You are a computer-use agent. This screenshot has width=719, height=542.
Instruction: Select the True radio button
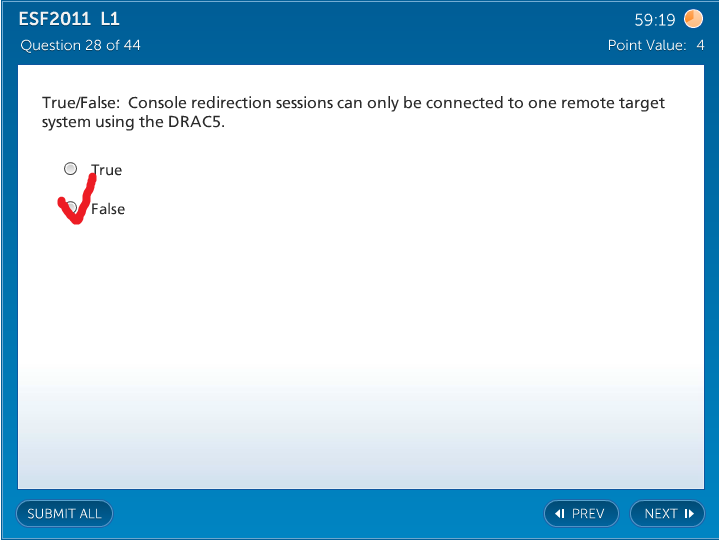70,169
